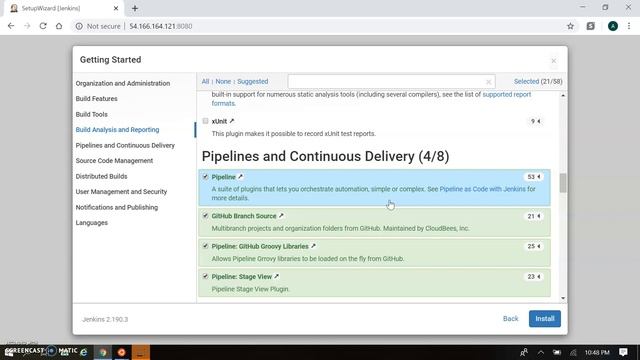The width and height of the screenshot is (640, 360).
Task: Expand GitHub Branch Source dependencies count 21
Action: point(533,216)
